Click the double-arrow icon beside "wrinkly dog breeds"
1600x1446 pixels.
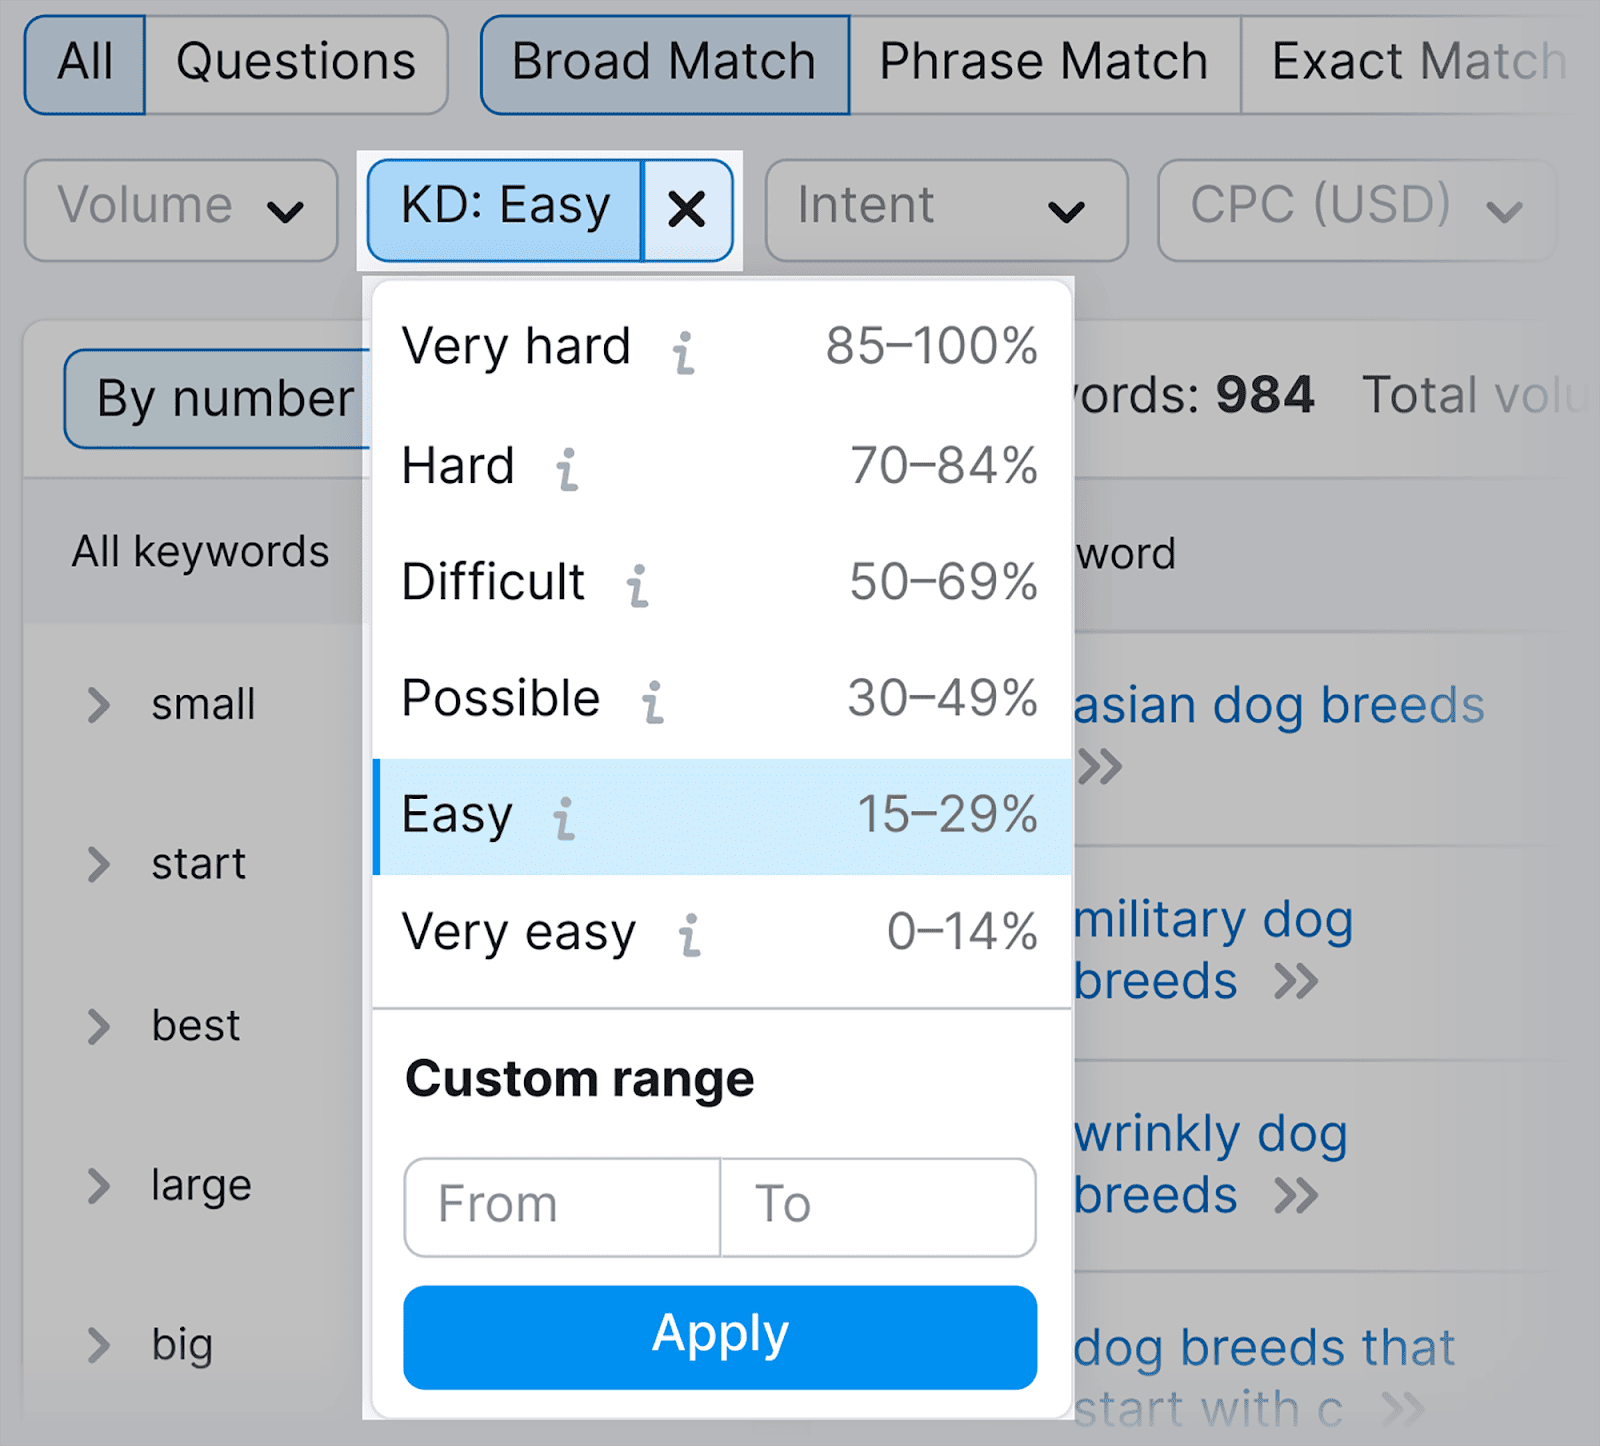1297,1194
